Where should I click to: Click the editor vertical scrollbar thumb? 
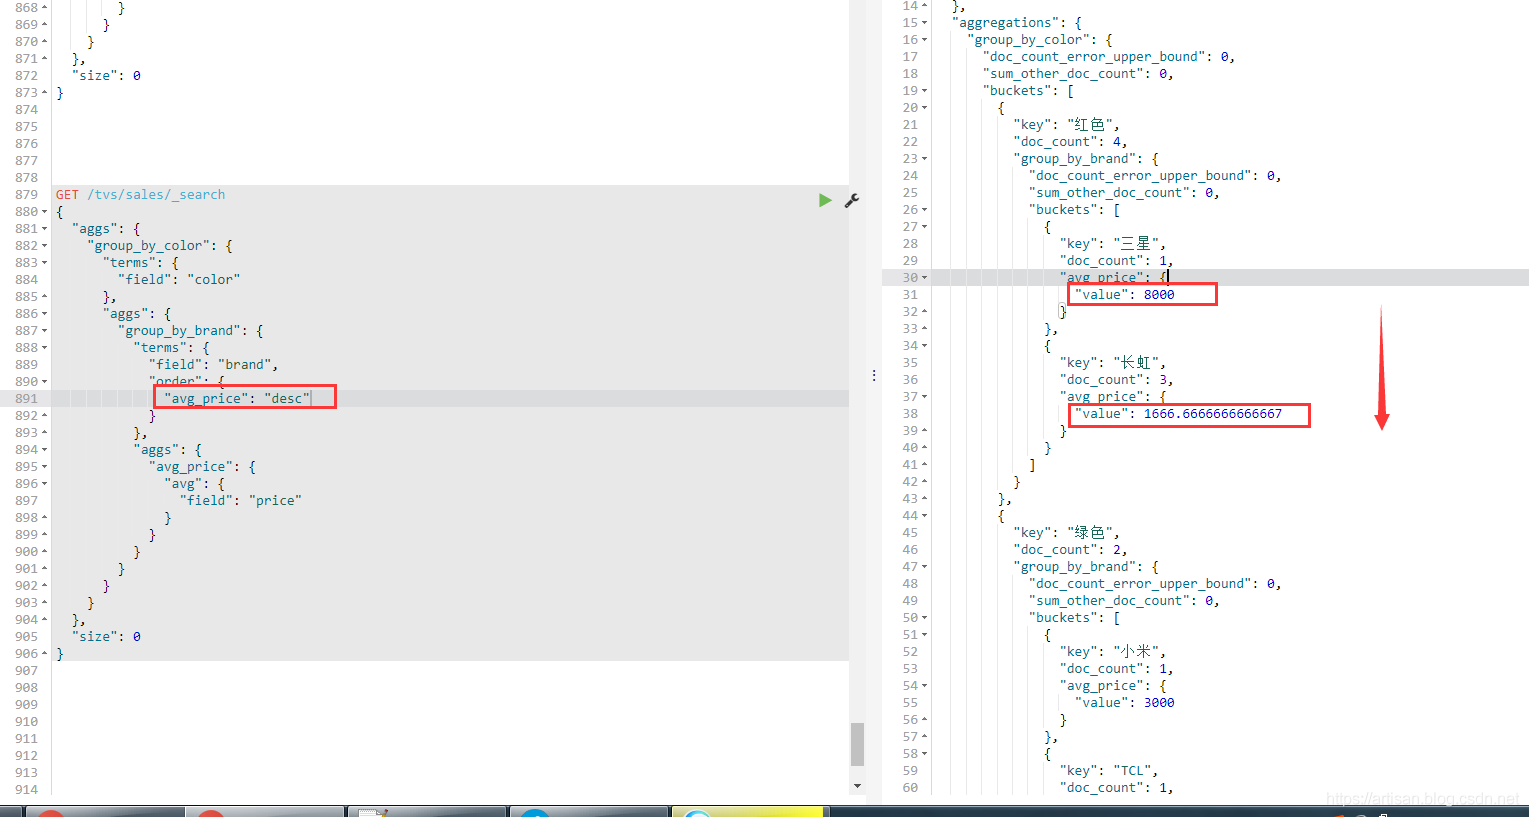(857, 744)
